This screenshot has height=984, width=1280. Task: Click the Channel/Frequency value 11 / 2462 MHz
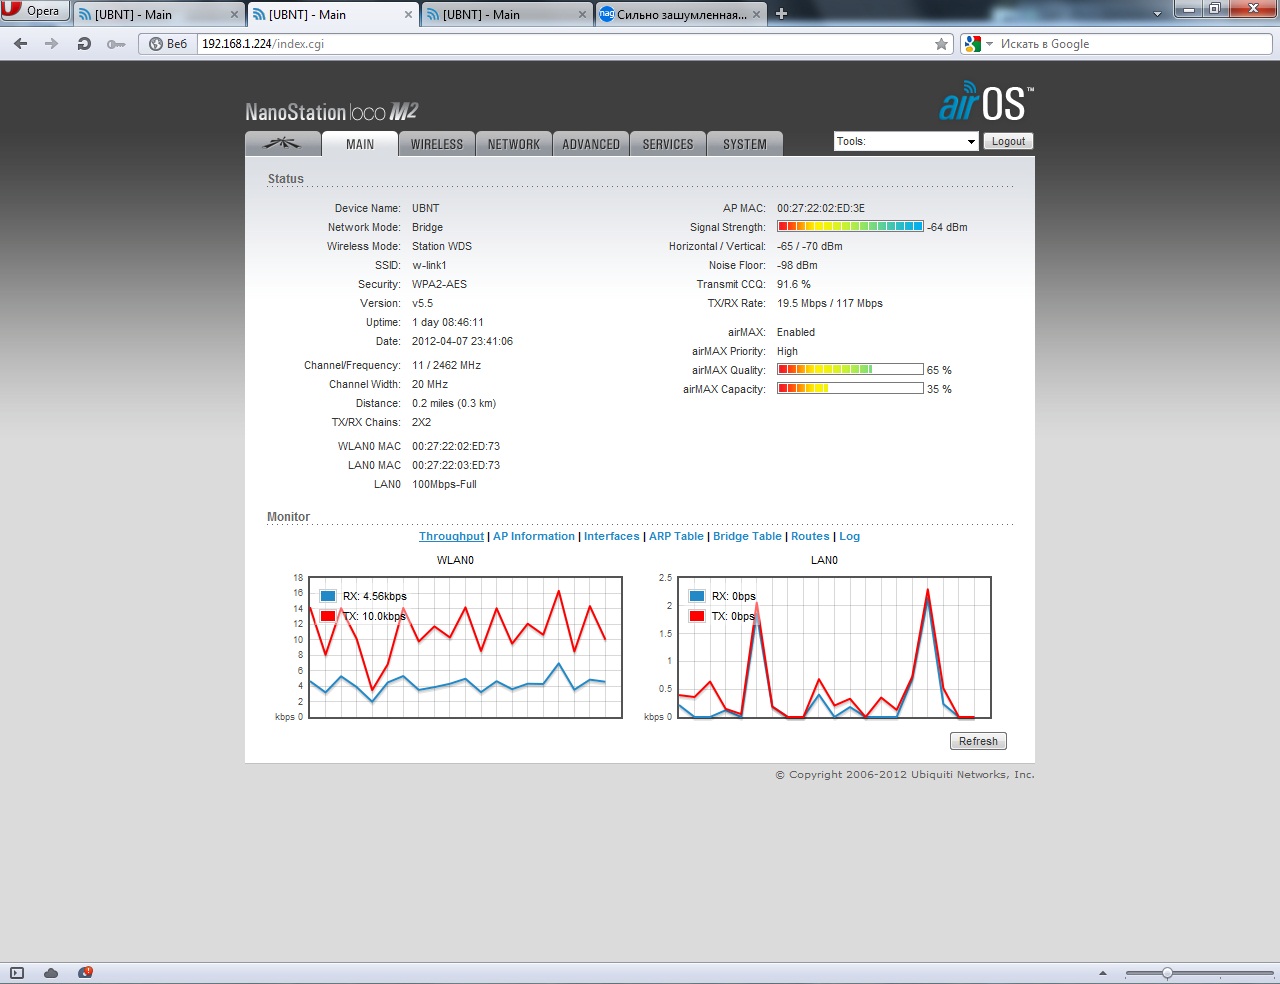pos(446,365)
